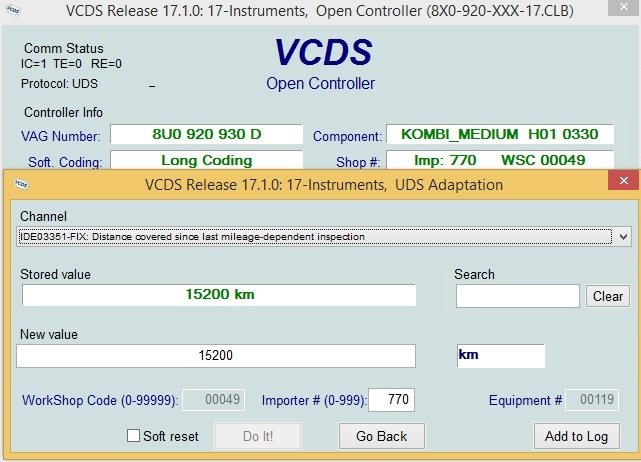The height and width of the screenshot is (462, 641).
Task: Click the Do It! button
Action: point(258,436)
